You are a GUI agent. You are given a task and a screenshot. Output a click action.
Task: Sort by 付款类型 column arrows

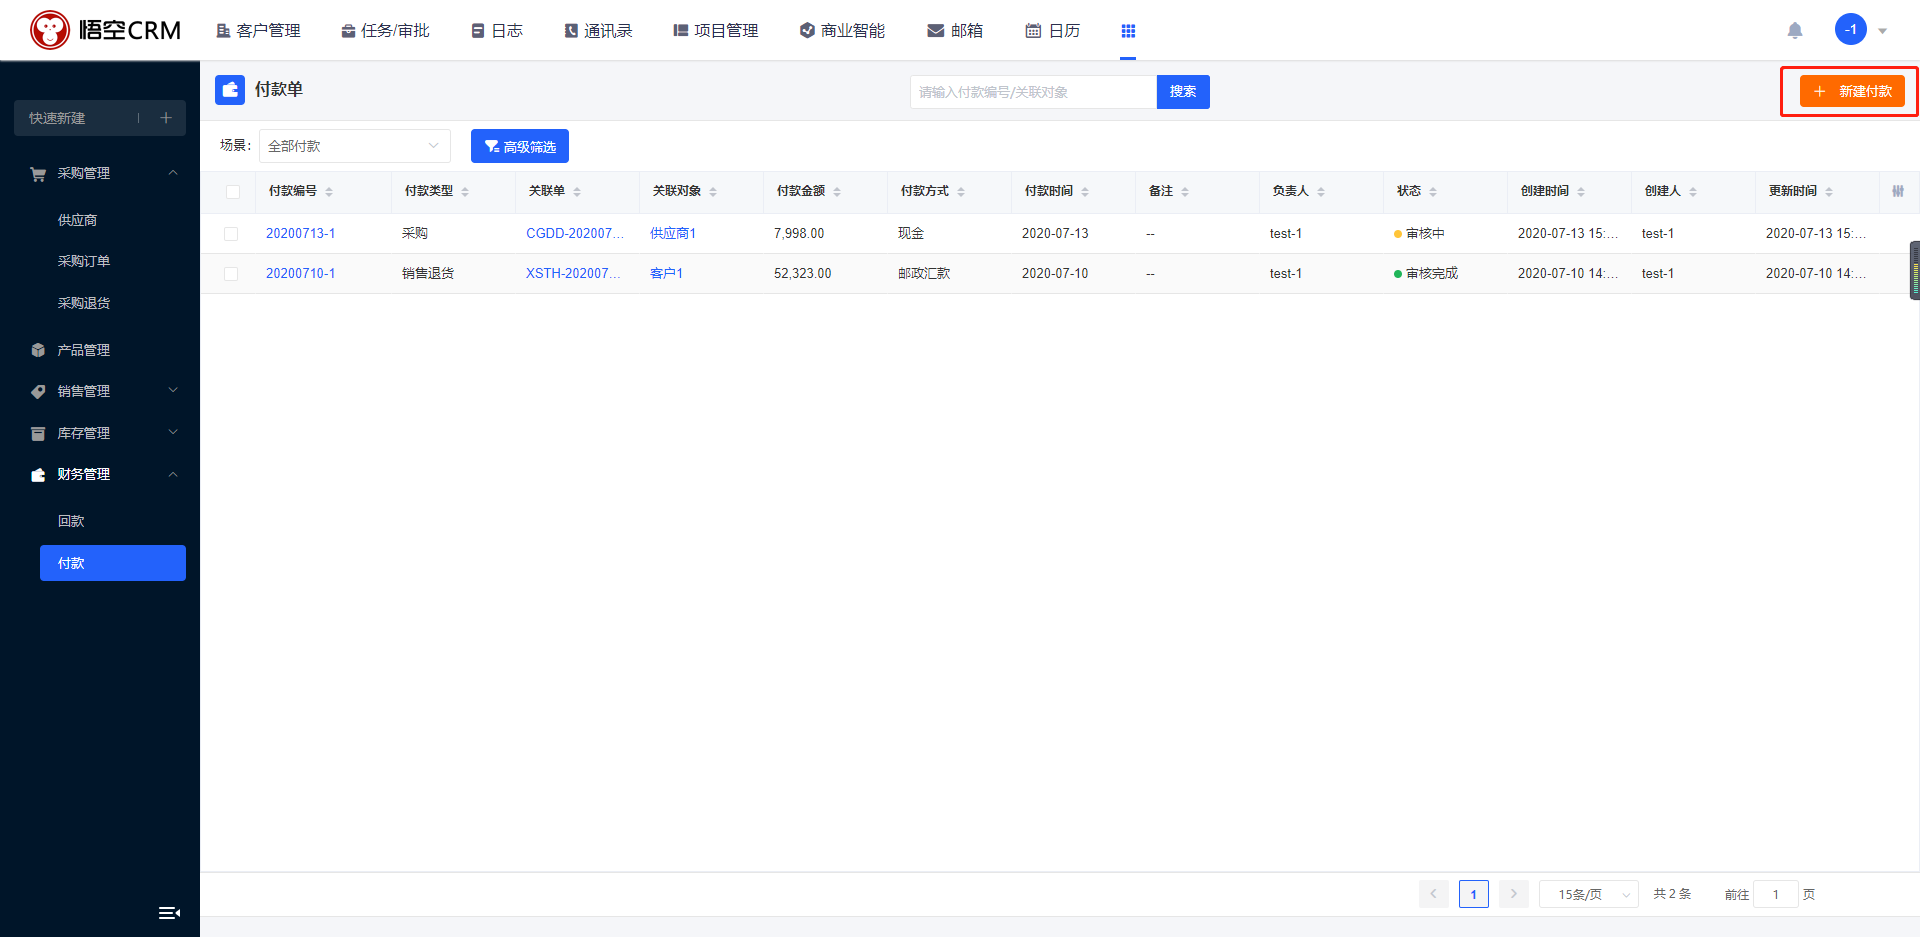pos(465,192)
